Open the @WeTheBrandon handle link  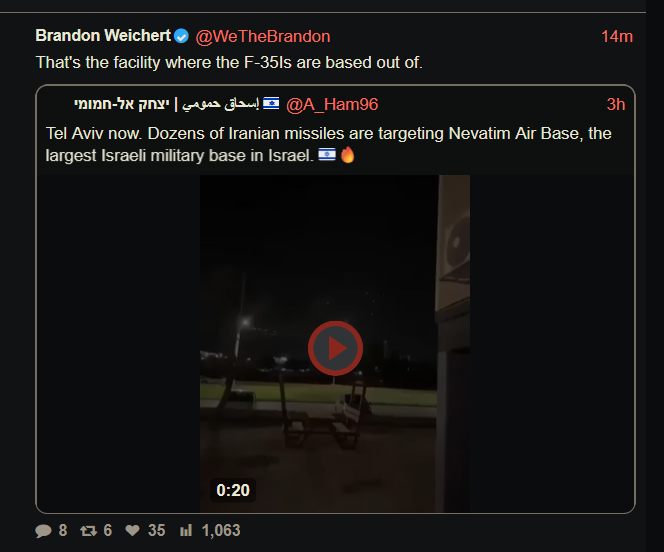[x=263, y=36]
